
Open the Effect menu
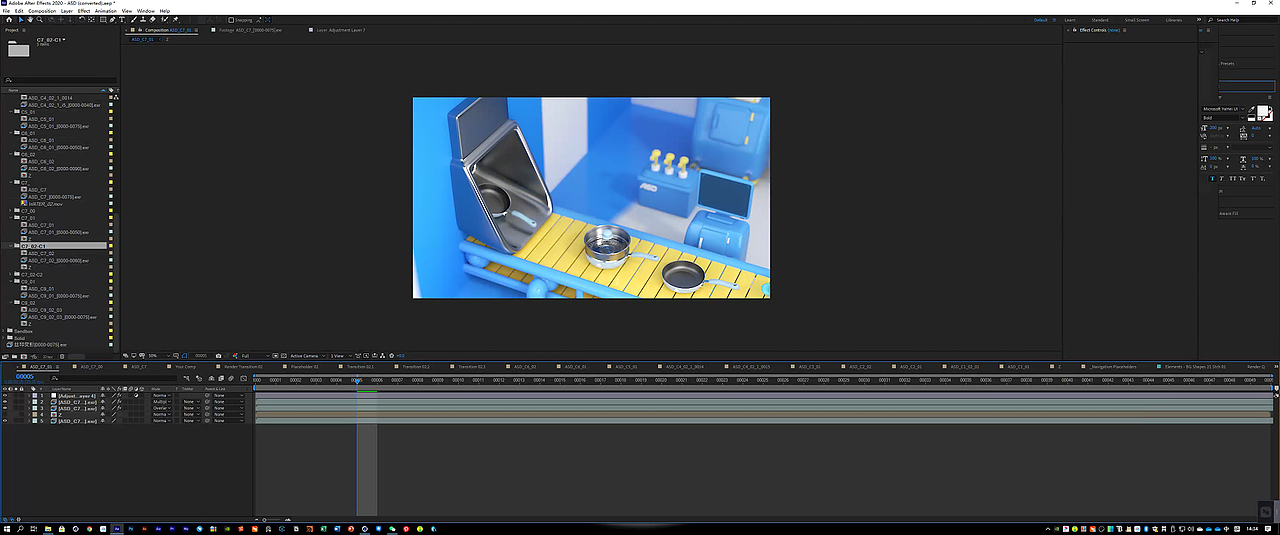pos(84,11)
